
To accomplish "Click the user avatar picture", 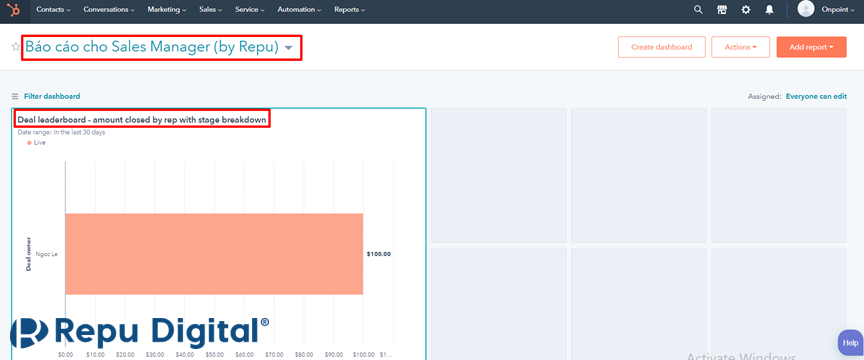I will (806, 9).
